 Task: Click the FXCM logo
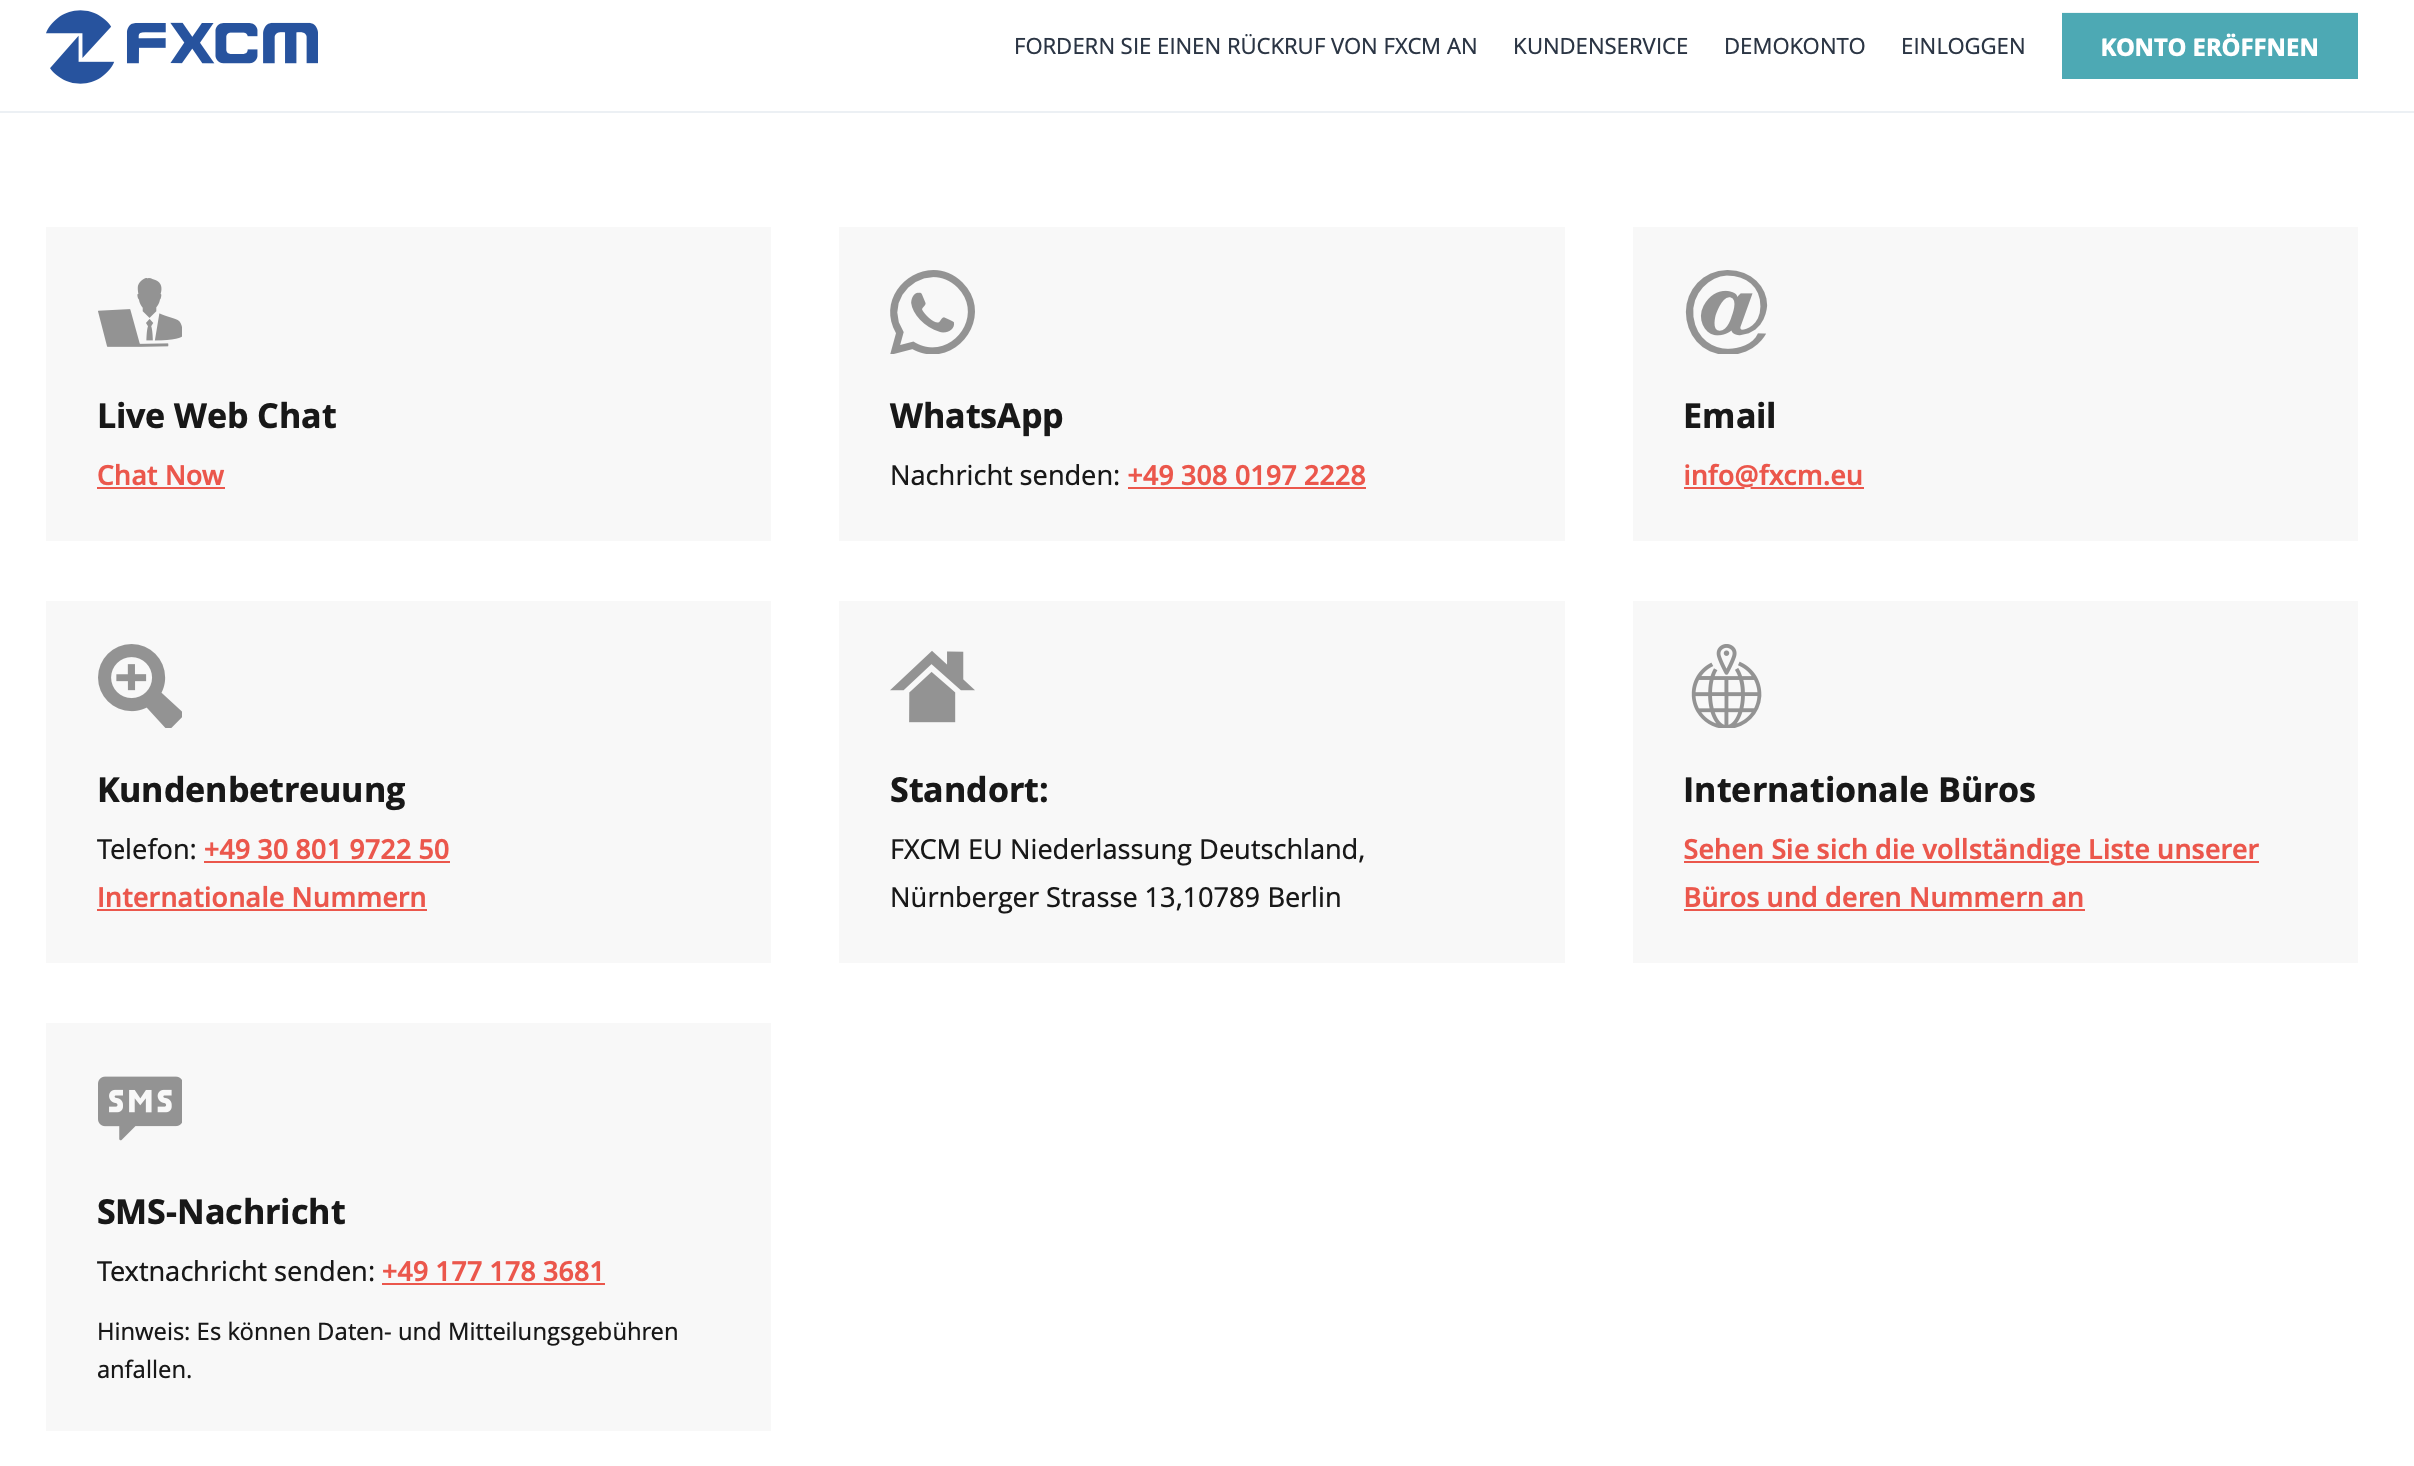[x=182, y=45]
